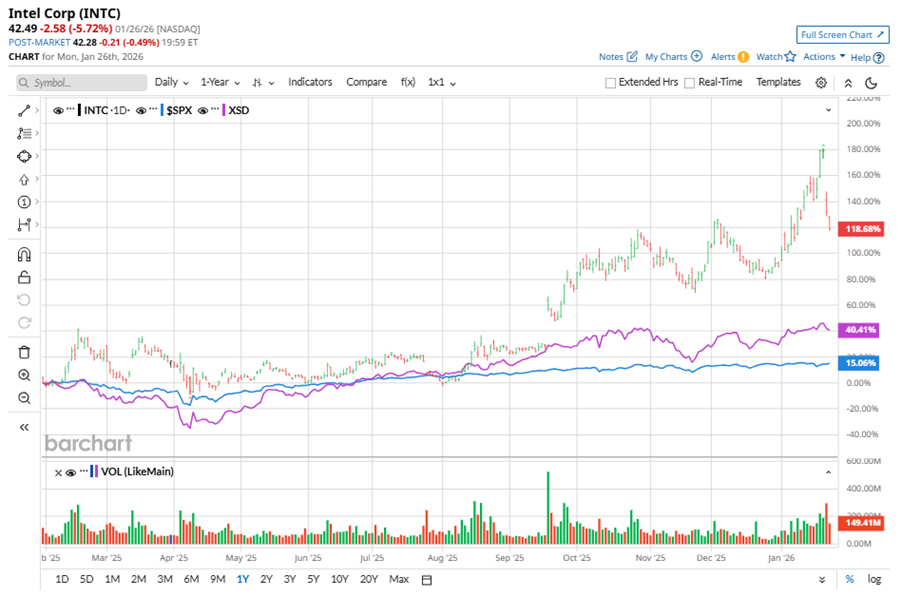
Task: Open the Alerts panel
Action: click(729, 56)
